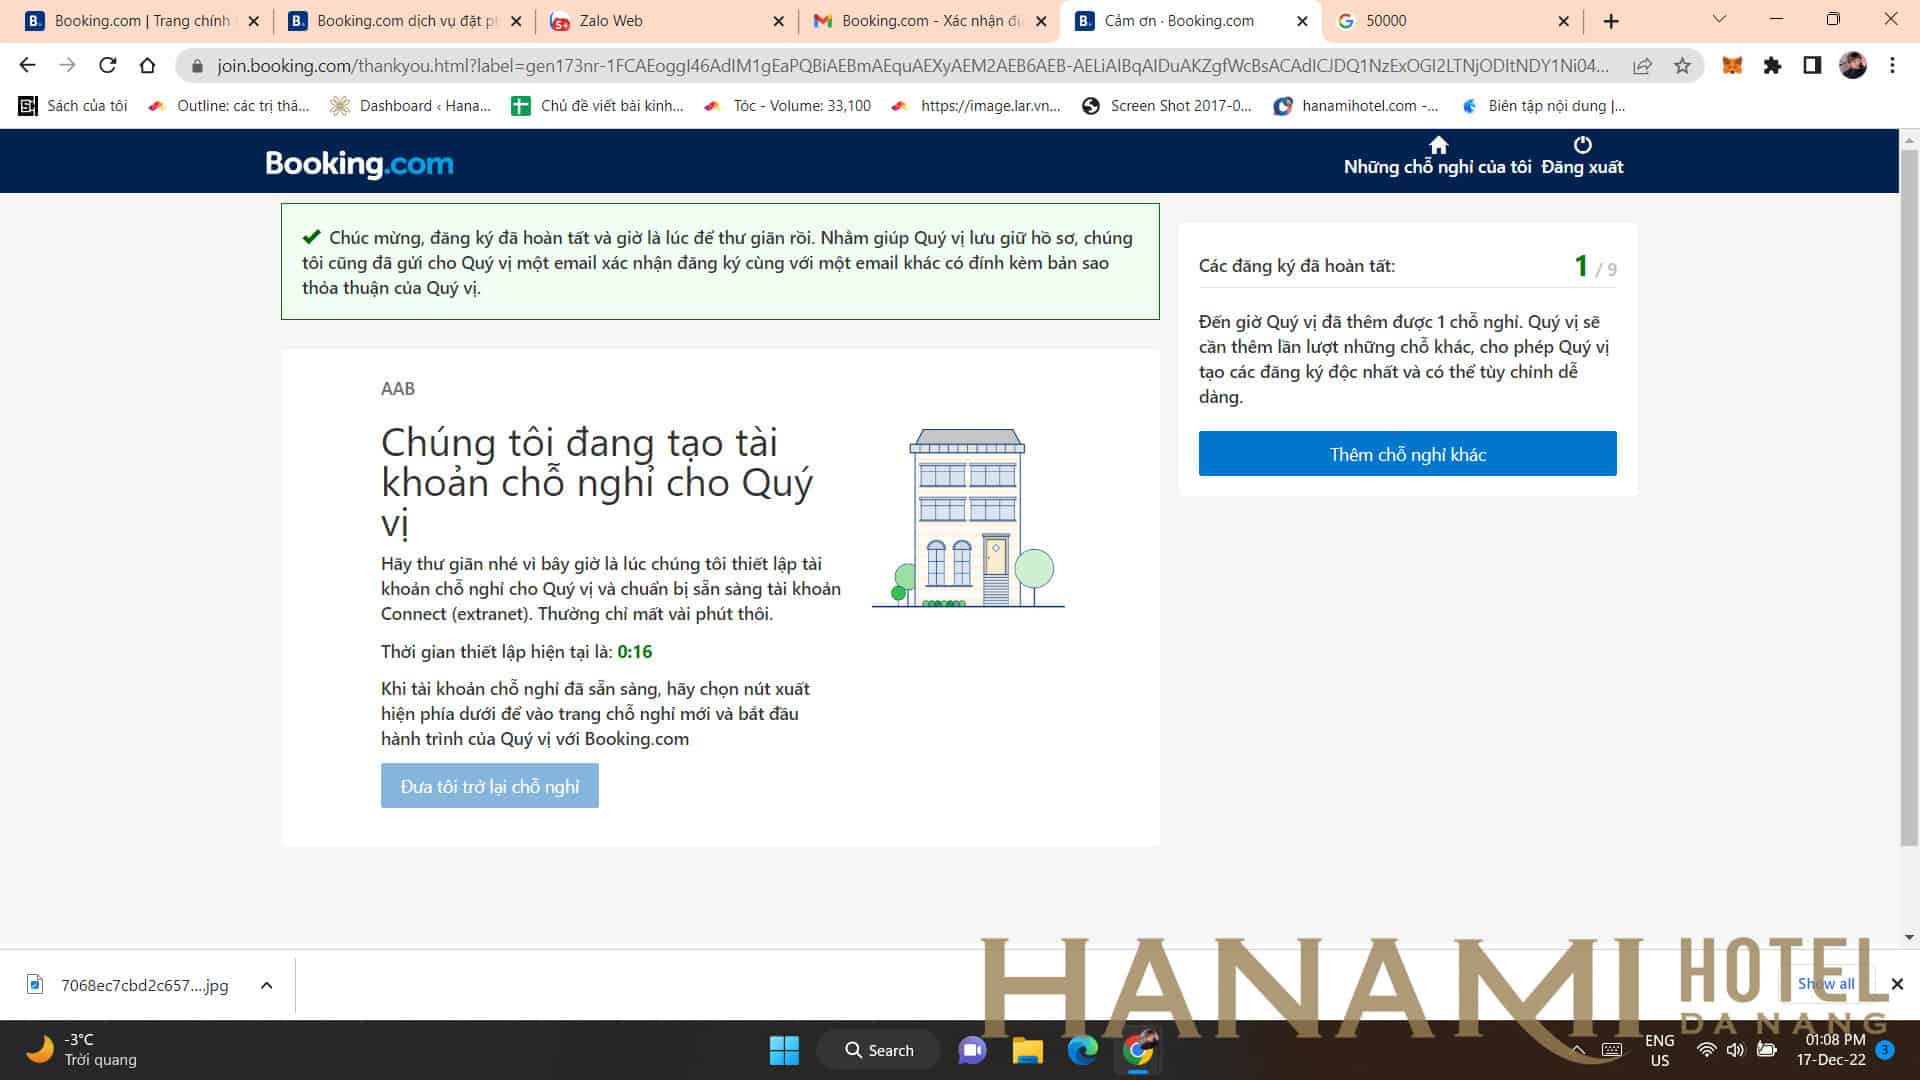
Task: Open the MetaMask fox extension
Action: (x=1732, y=66)
